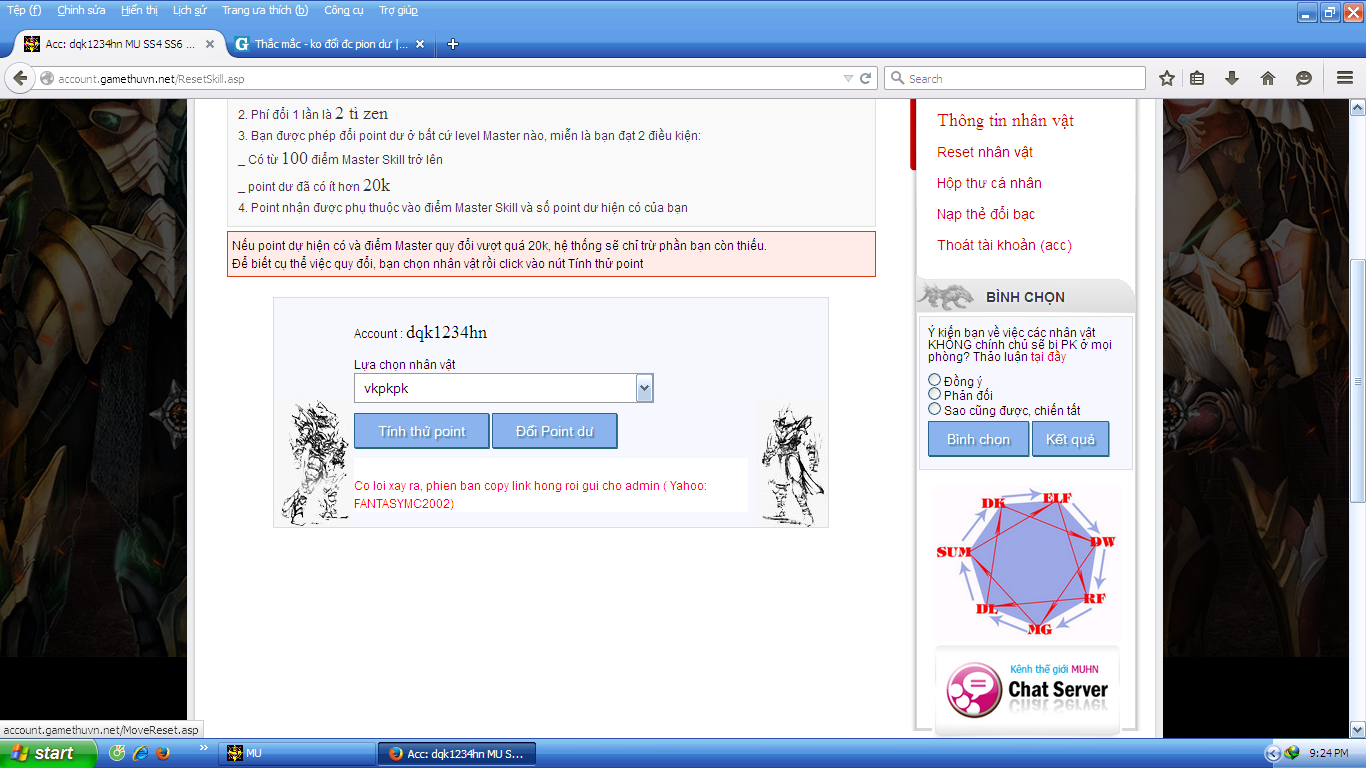The height and width of the screenshot is (768, 1366).
Task: Close the 'Acc: dqk1234hn' tab
Action: click(x=210, y=44)
